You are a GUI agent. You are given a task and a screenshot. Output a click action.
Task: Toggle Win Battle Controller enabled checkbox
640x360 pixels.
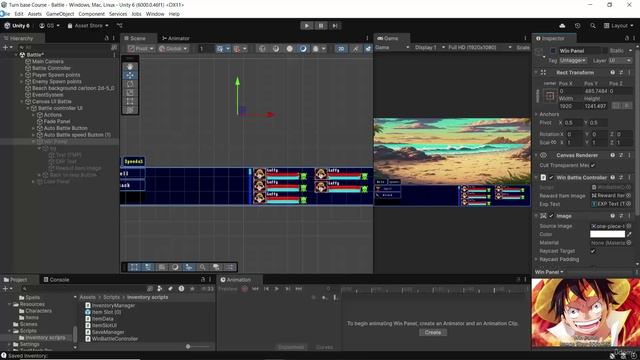[x=551, y=178]
